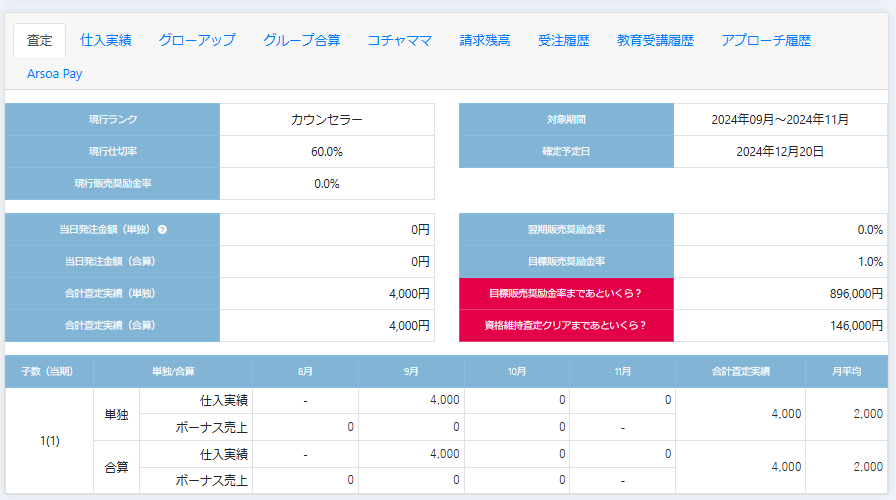Click the red 目標販売奨励金率まであといくら？ label
The width and height of the screenshot is (896, 500).
pos(566,293)
